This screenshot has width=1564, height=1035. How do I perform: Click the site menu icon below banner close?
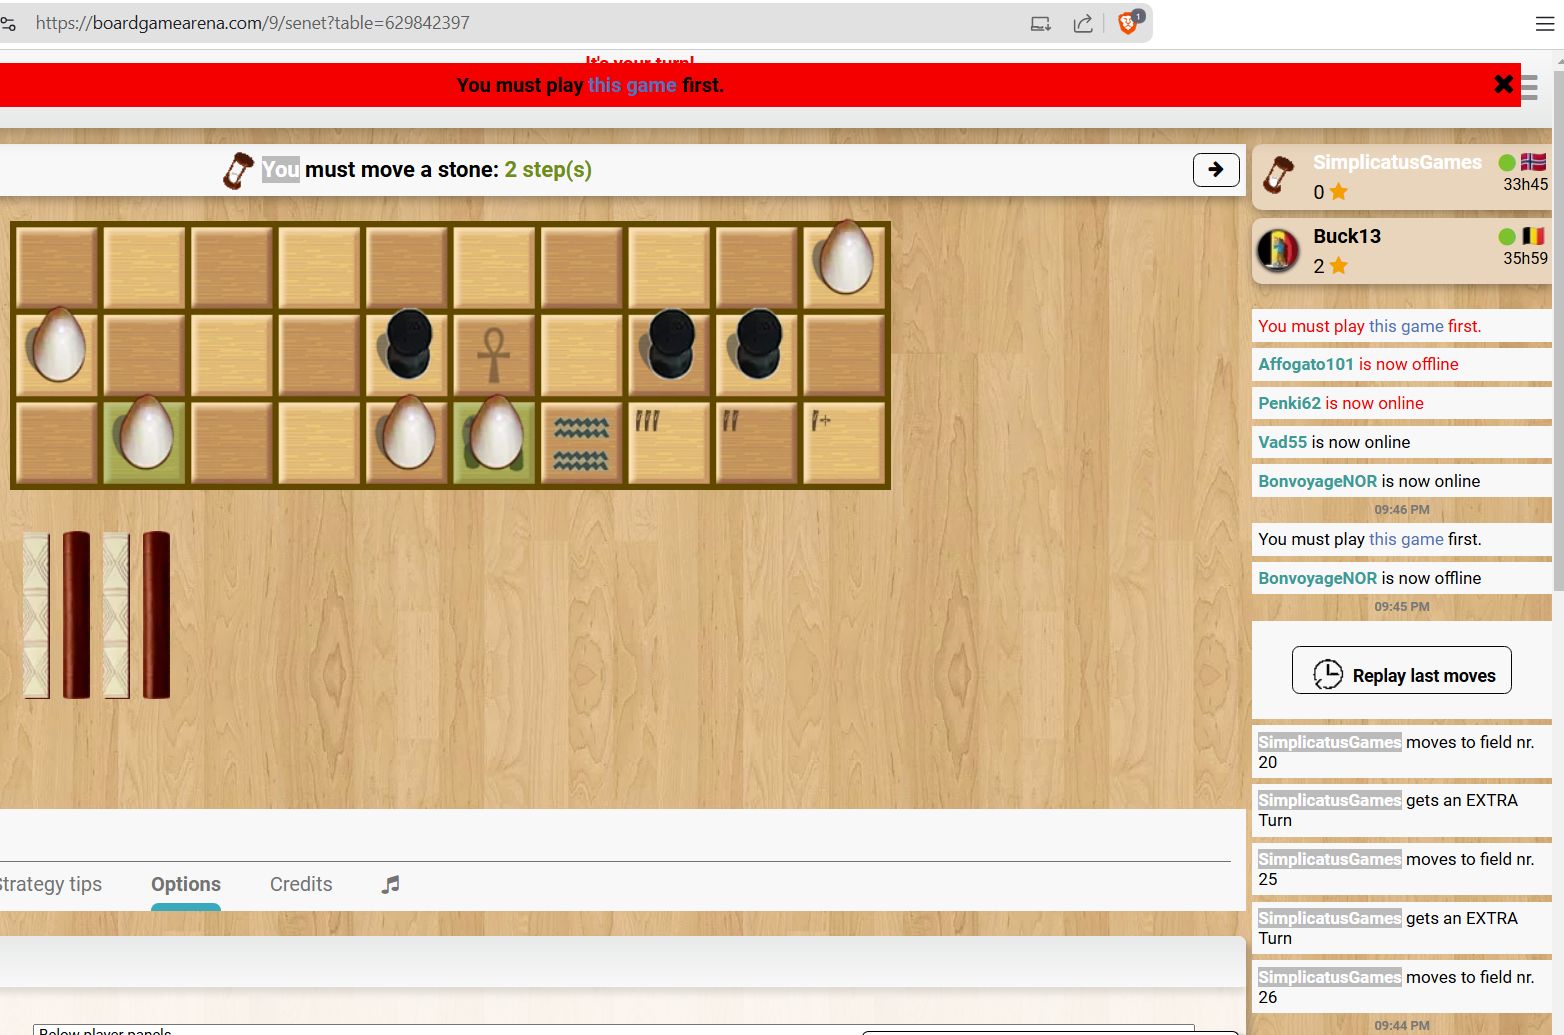pos(1529,87)
